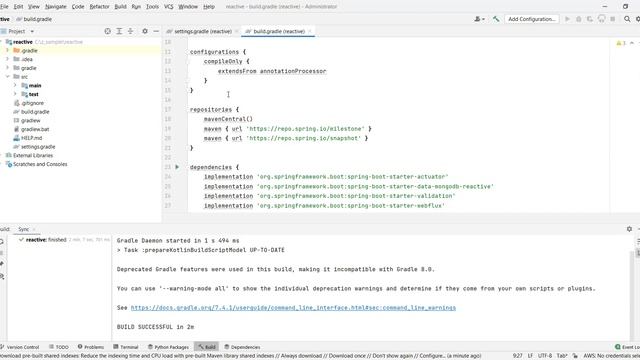Click Run with Coverage icon

pyautogui.click(x=590, y=19)
